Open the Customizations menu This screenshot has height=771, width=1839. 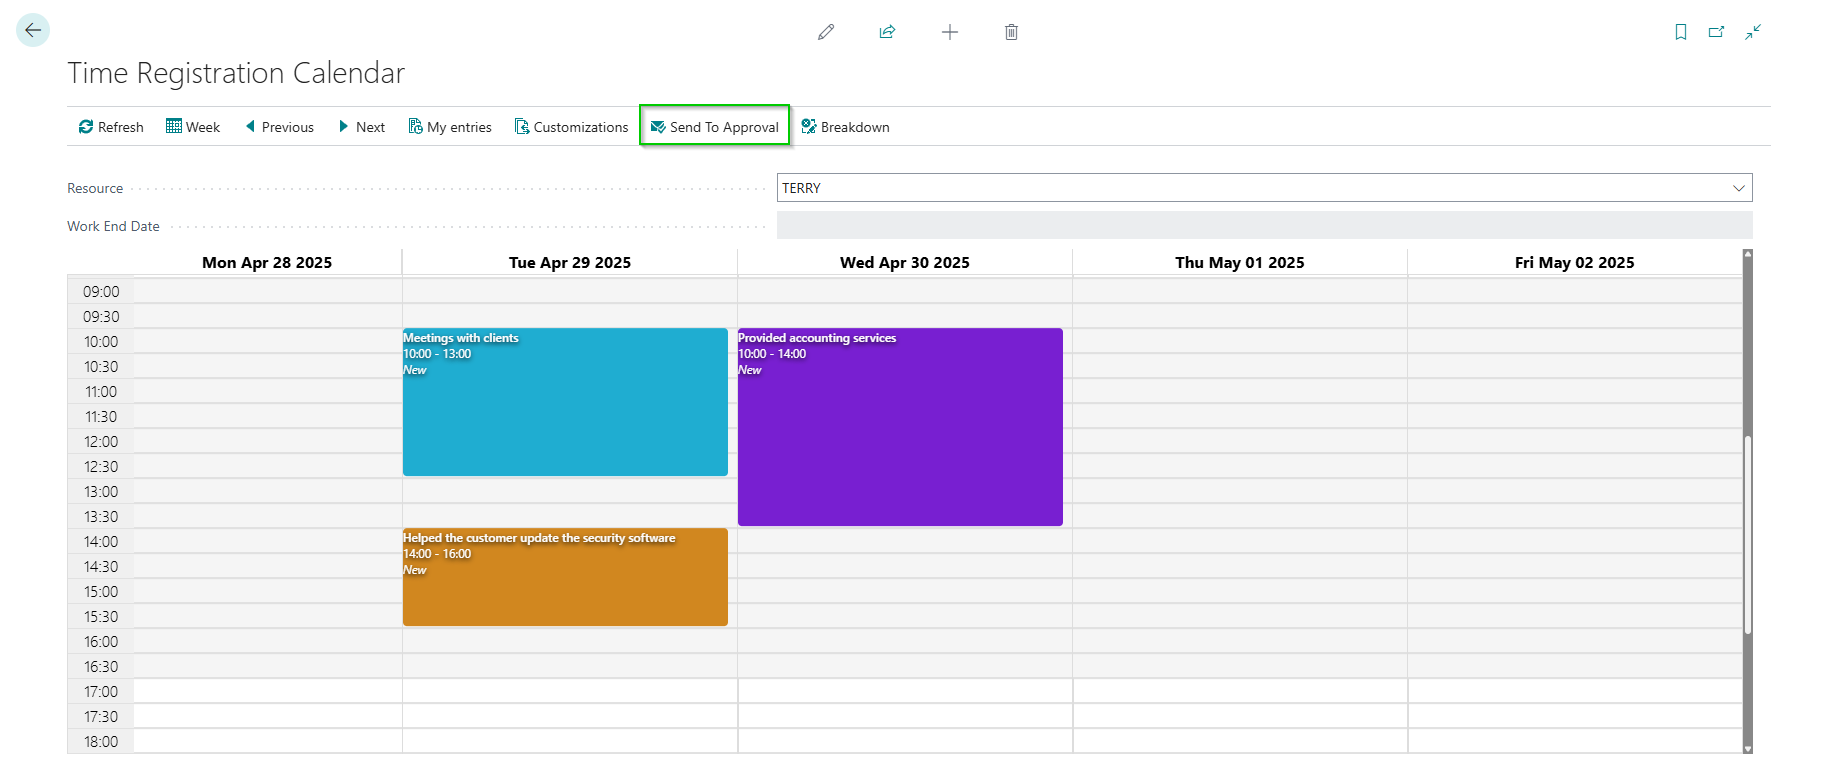[571, 127]
